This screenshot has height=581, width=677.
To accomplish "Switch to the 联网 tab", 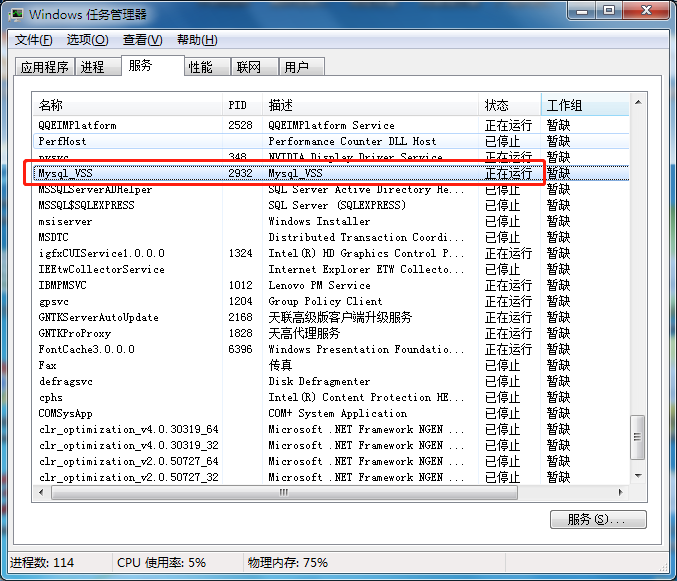I will click(x=249, y=67).
